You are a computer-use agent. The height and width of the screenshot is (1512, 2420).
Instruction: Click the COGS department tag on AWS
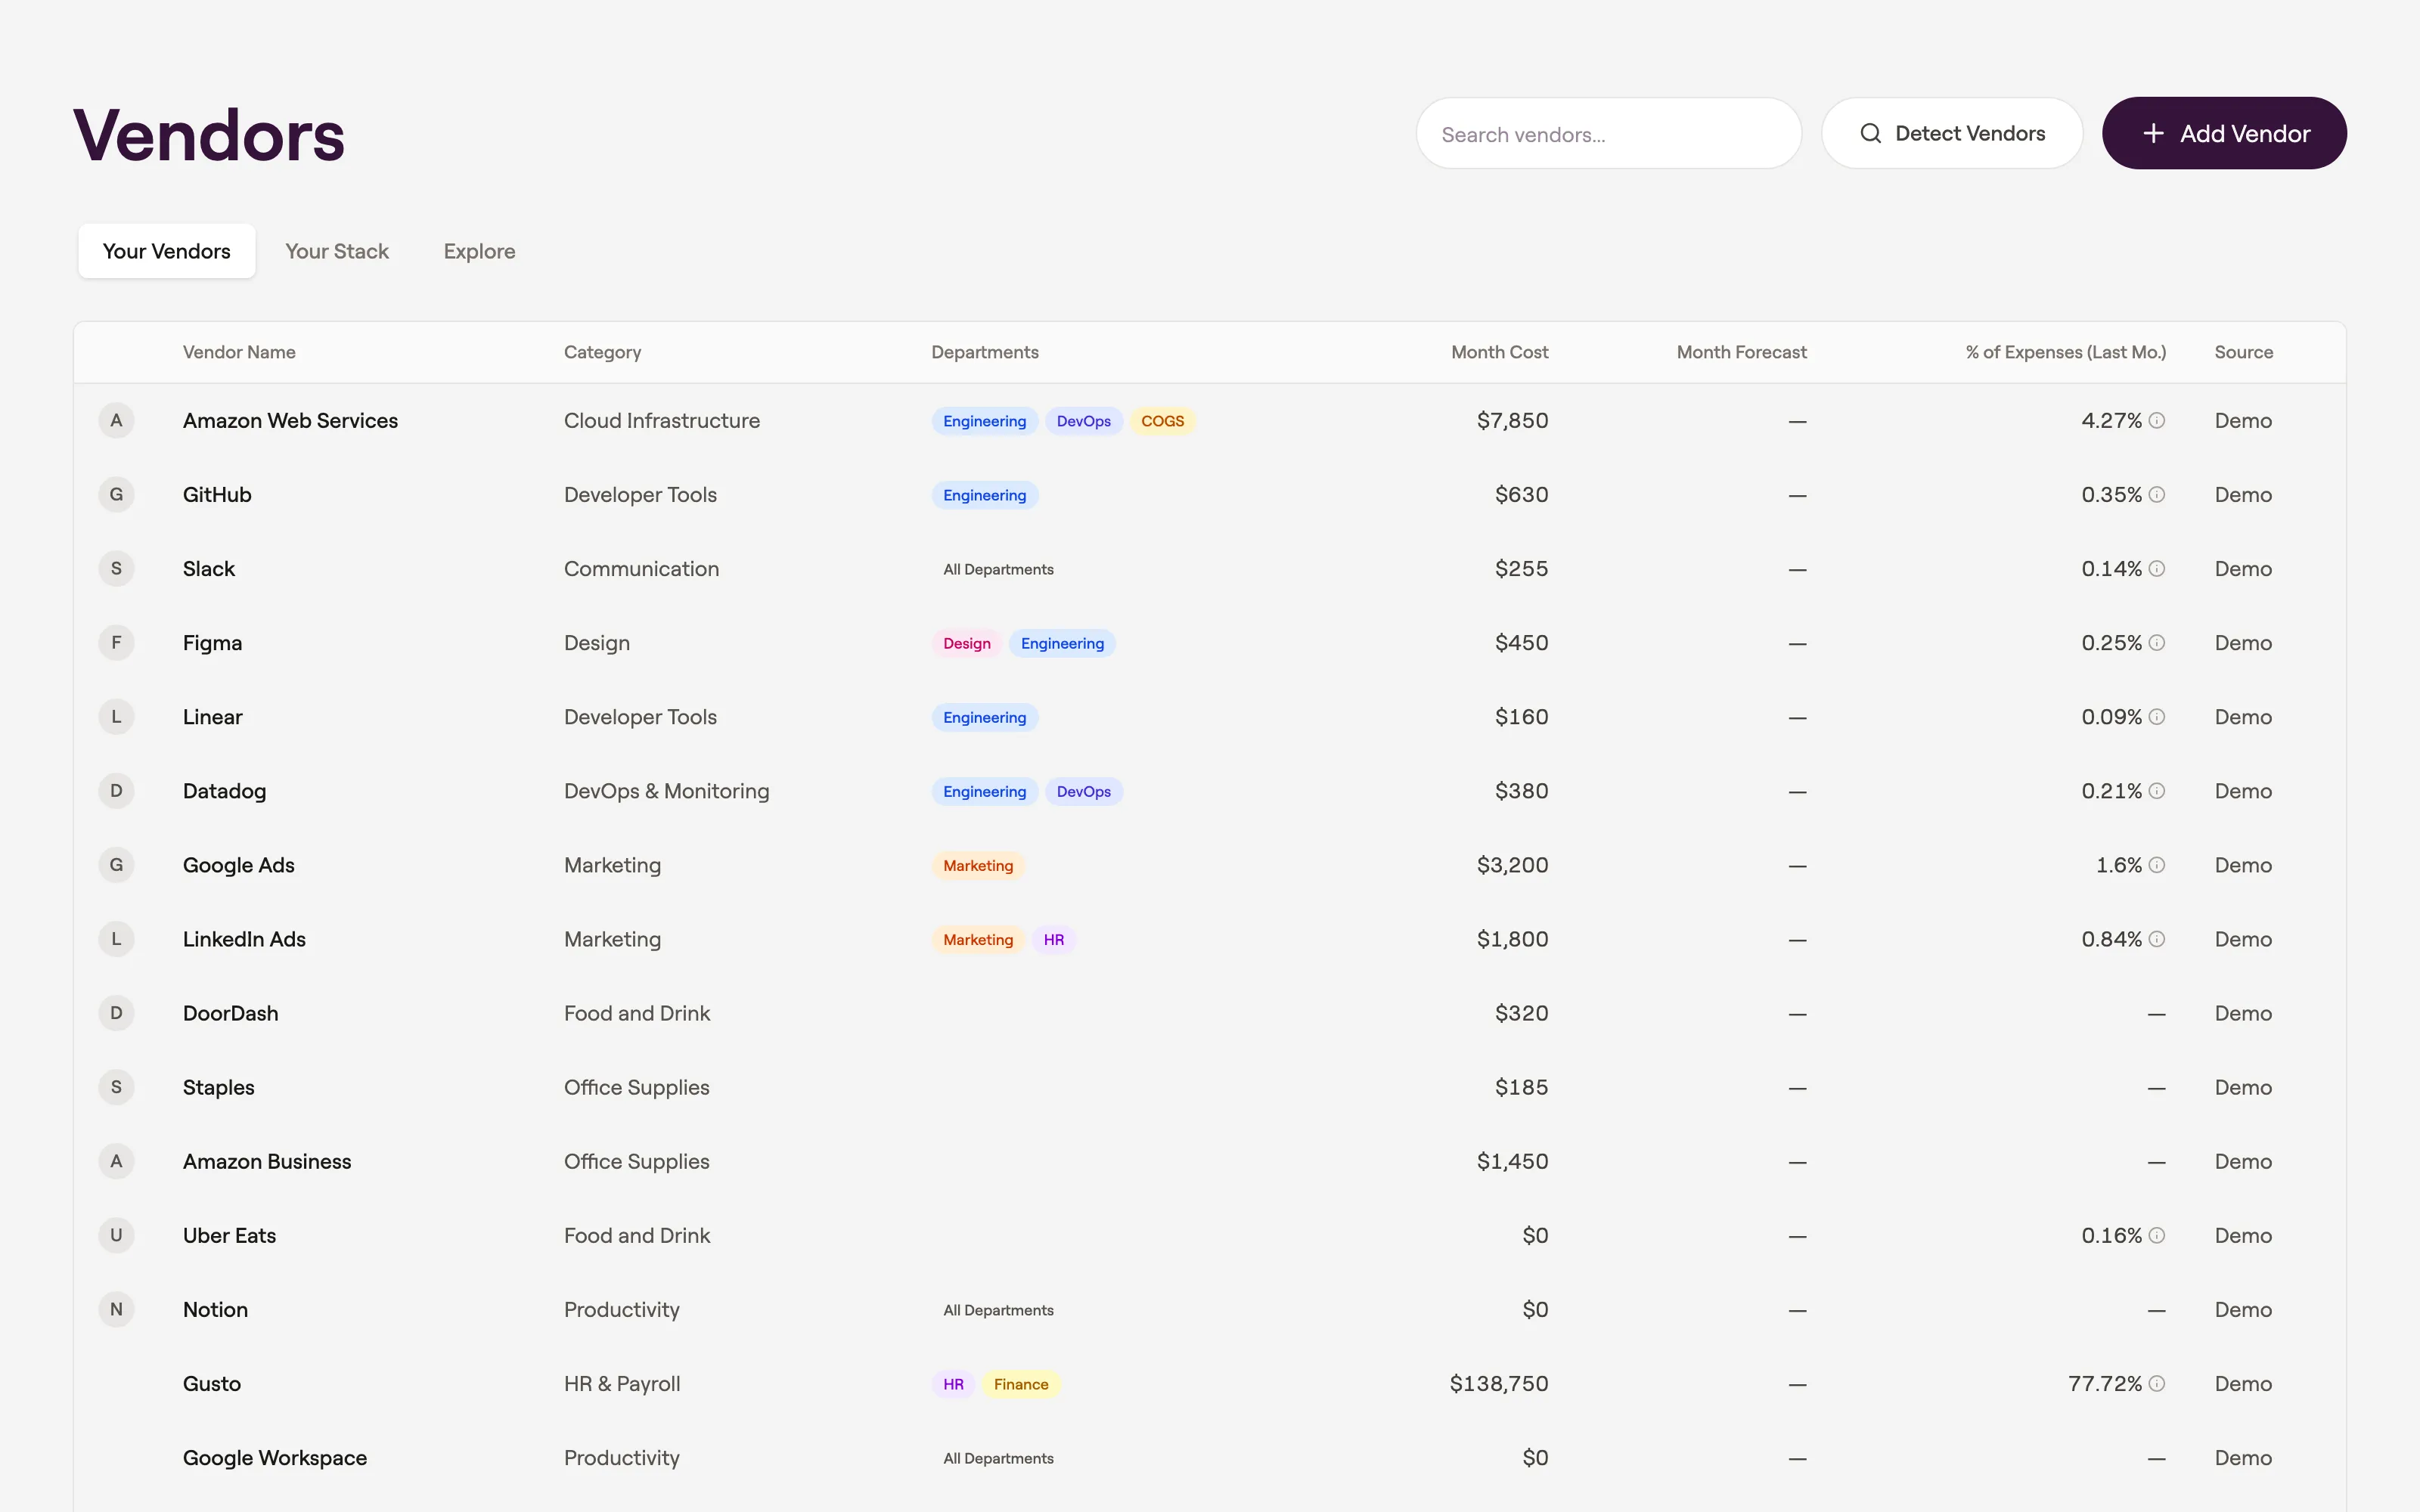point(1163,421)
